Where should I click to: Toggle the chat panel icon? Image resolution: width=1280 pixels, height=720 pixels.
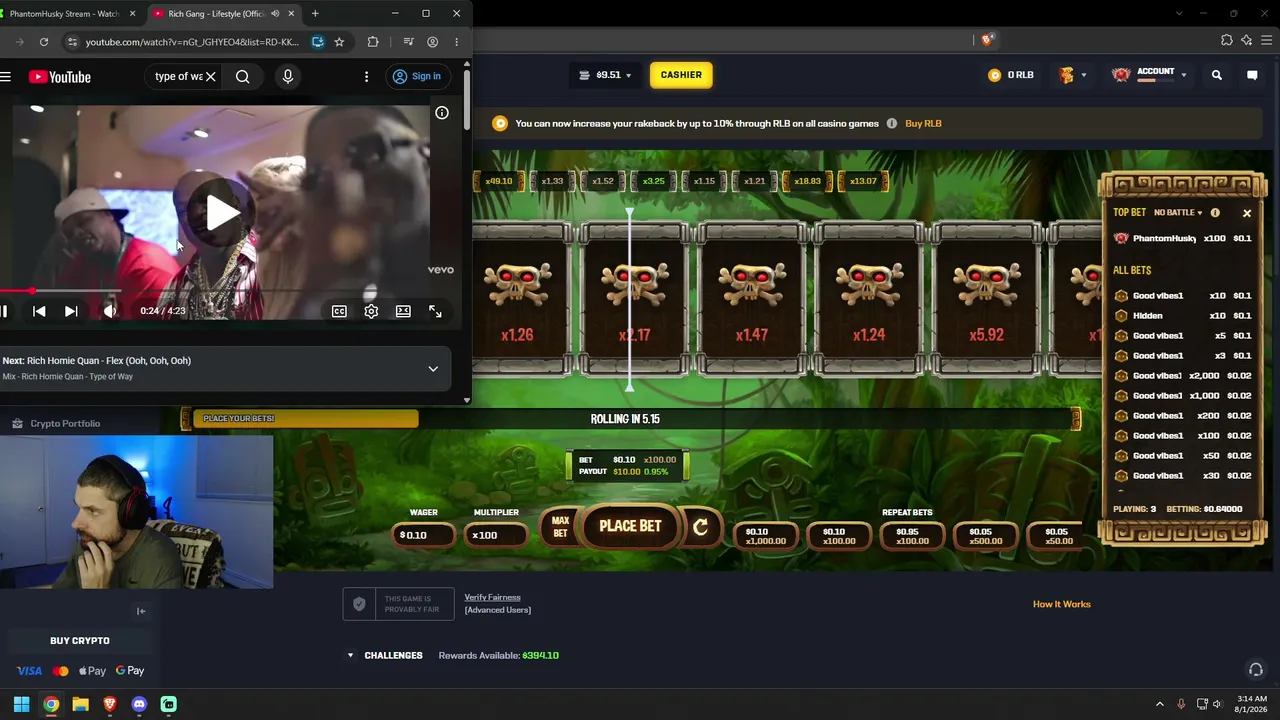[1252, 75]
